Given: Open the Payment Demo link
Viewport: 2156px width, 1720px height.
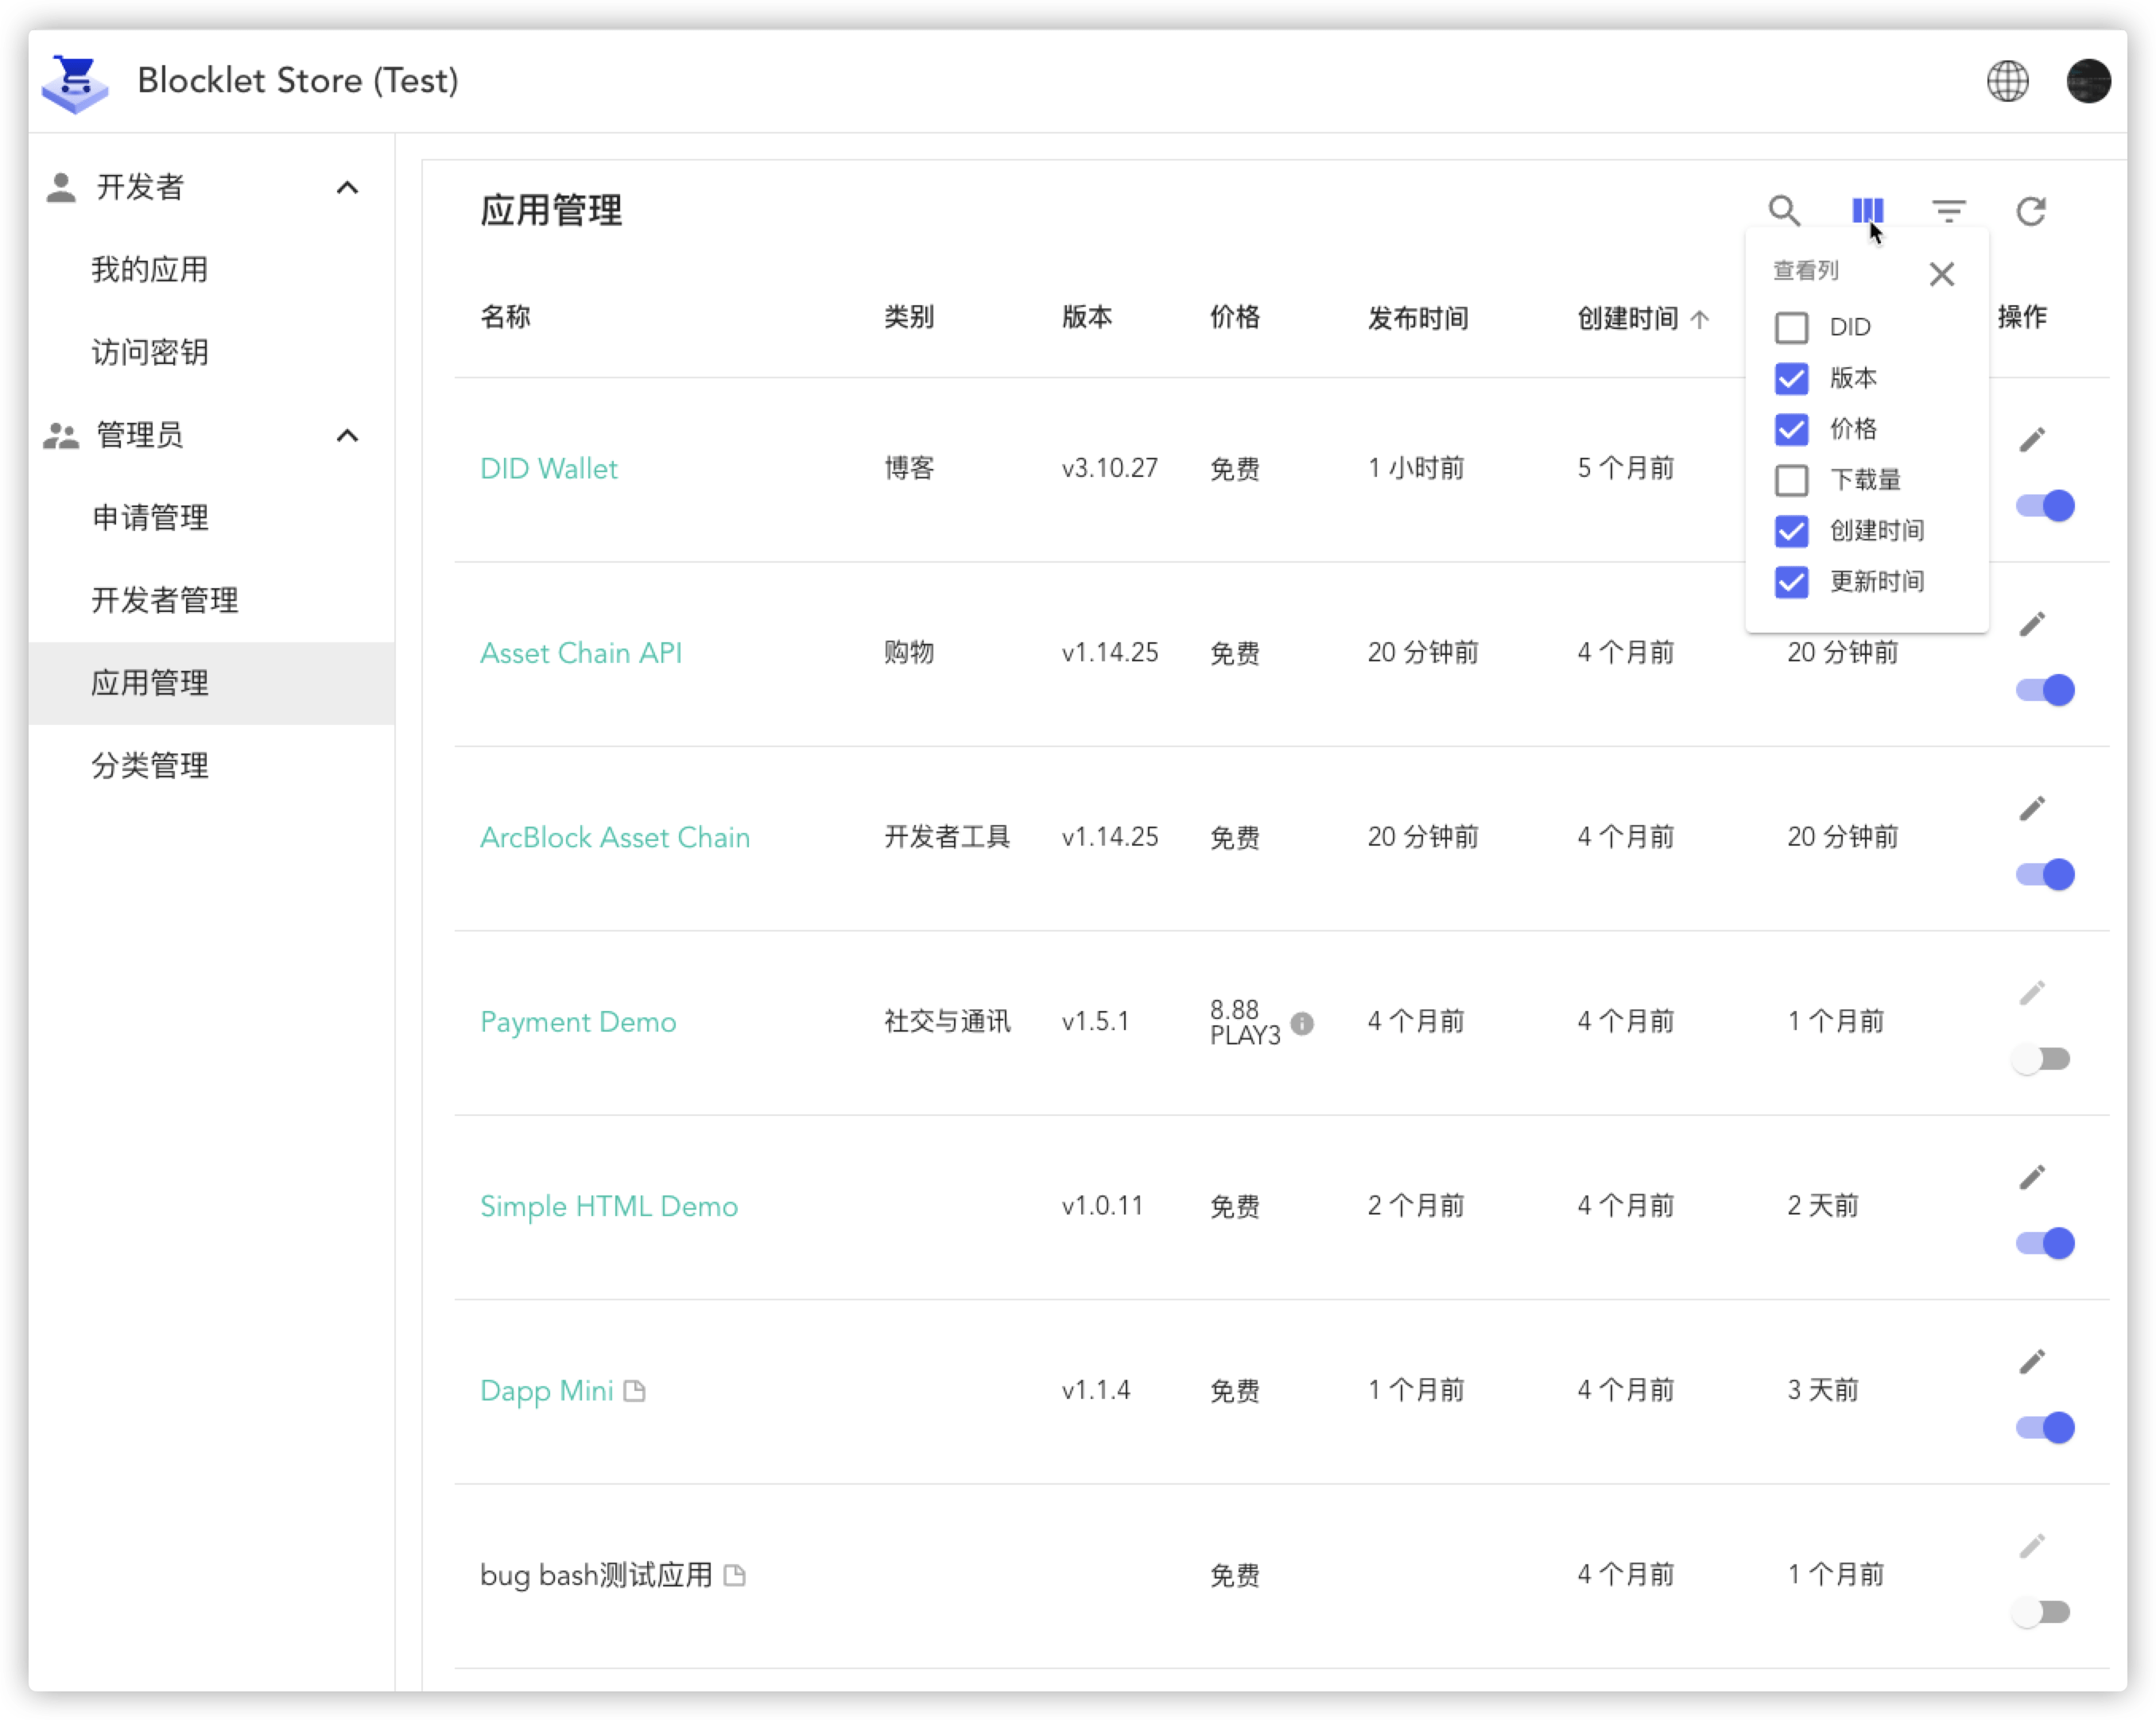Looking at the screenshot, I should (x=578, y=1022).
